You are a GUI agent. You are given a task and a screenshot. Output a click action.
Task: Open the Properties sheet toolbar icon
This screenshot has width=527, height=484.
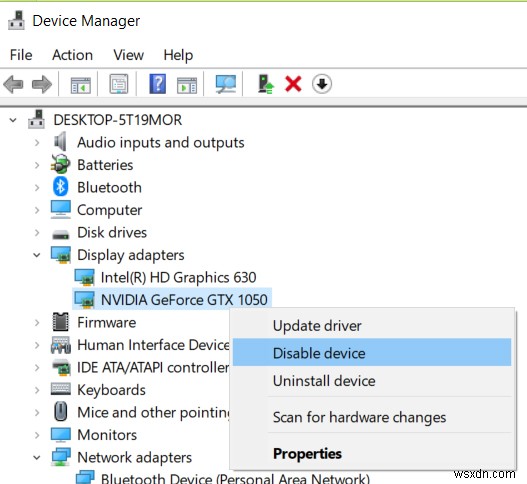point(119,84)
